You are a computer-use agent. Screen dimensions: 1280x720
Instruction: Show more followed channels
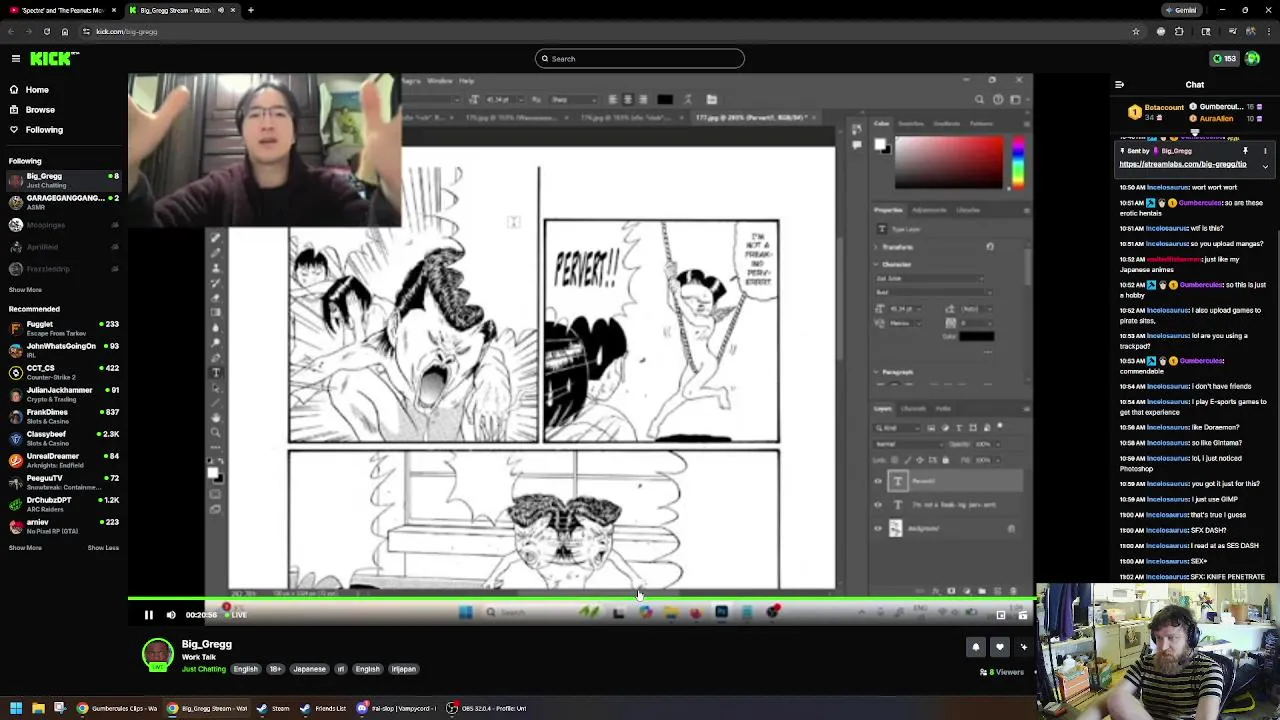[26, 290]
